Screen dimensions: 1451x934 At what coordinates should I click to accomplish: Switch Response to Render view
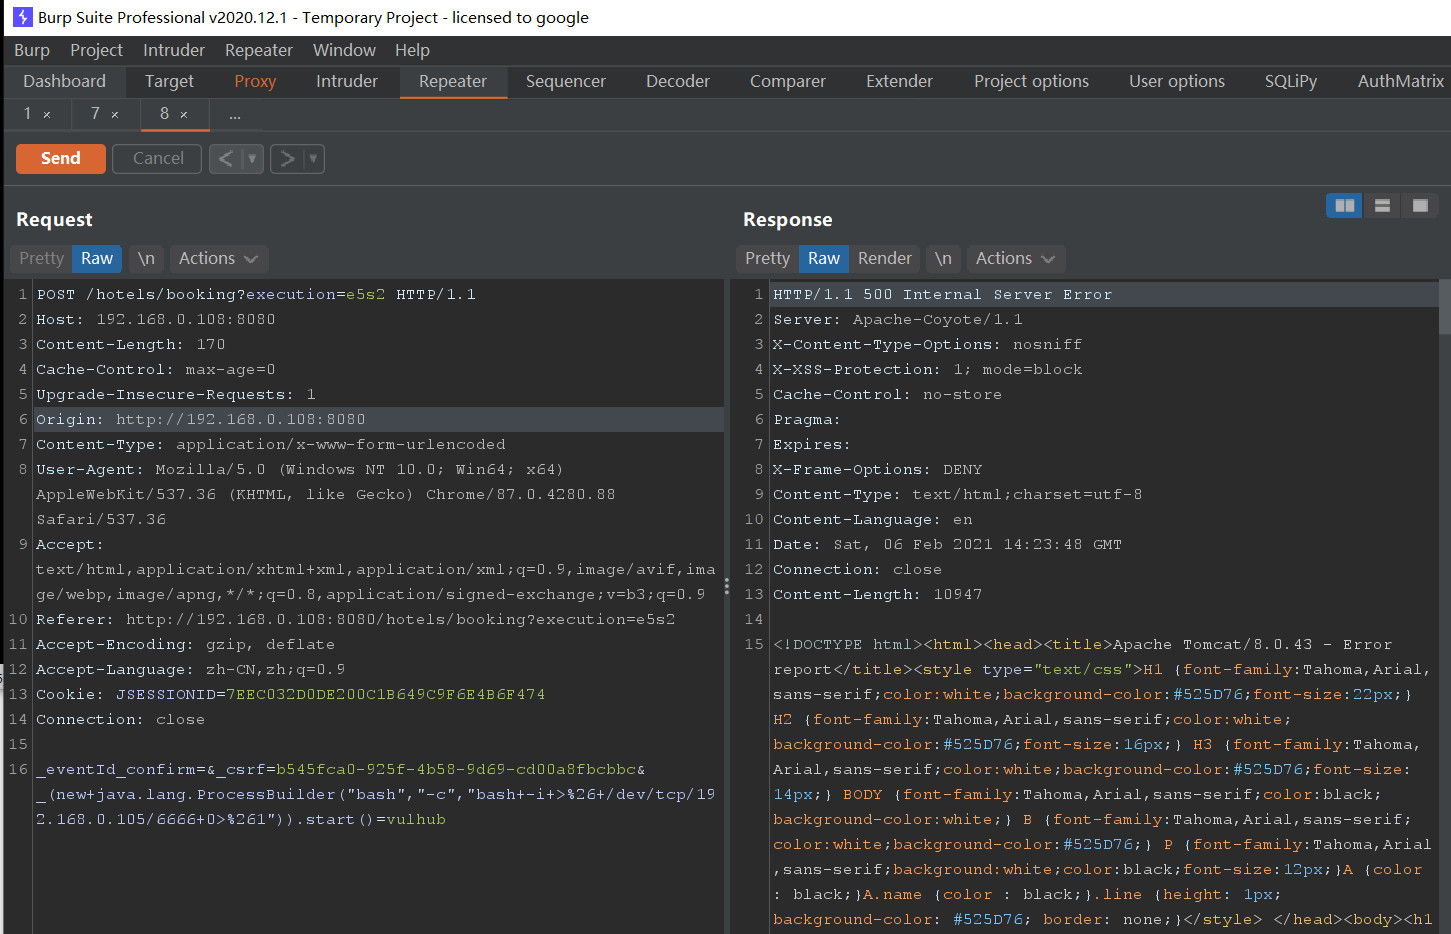pyautogui.click(x=885, y=258)
